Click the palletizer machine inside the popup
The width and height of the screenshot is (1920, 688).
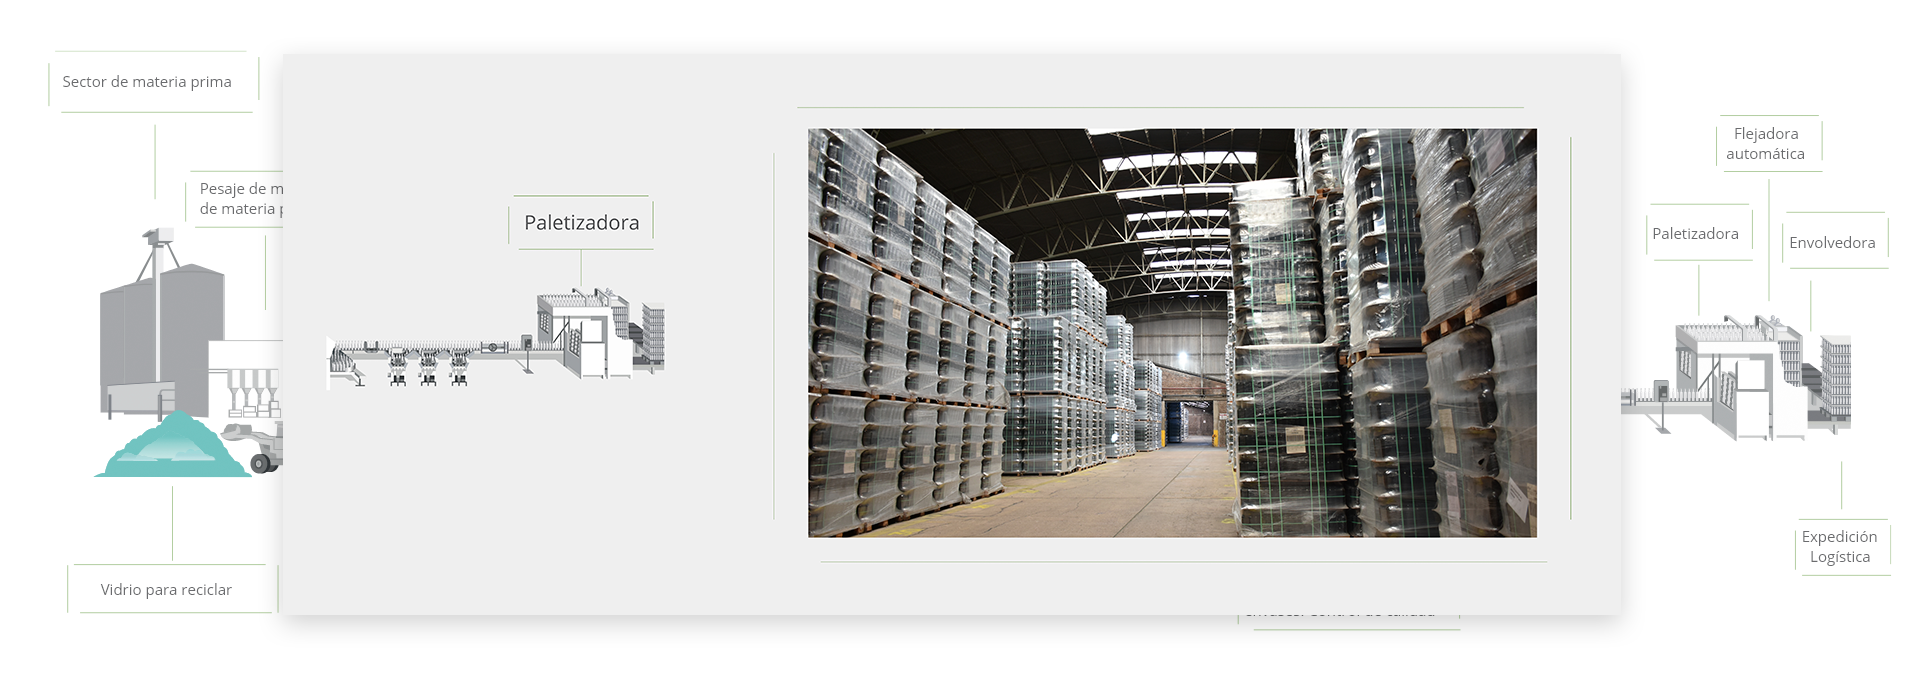click(585, 335)
